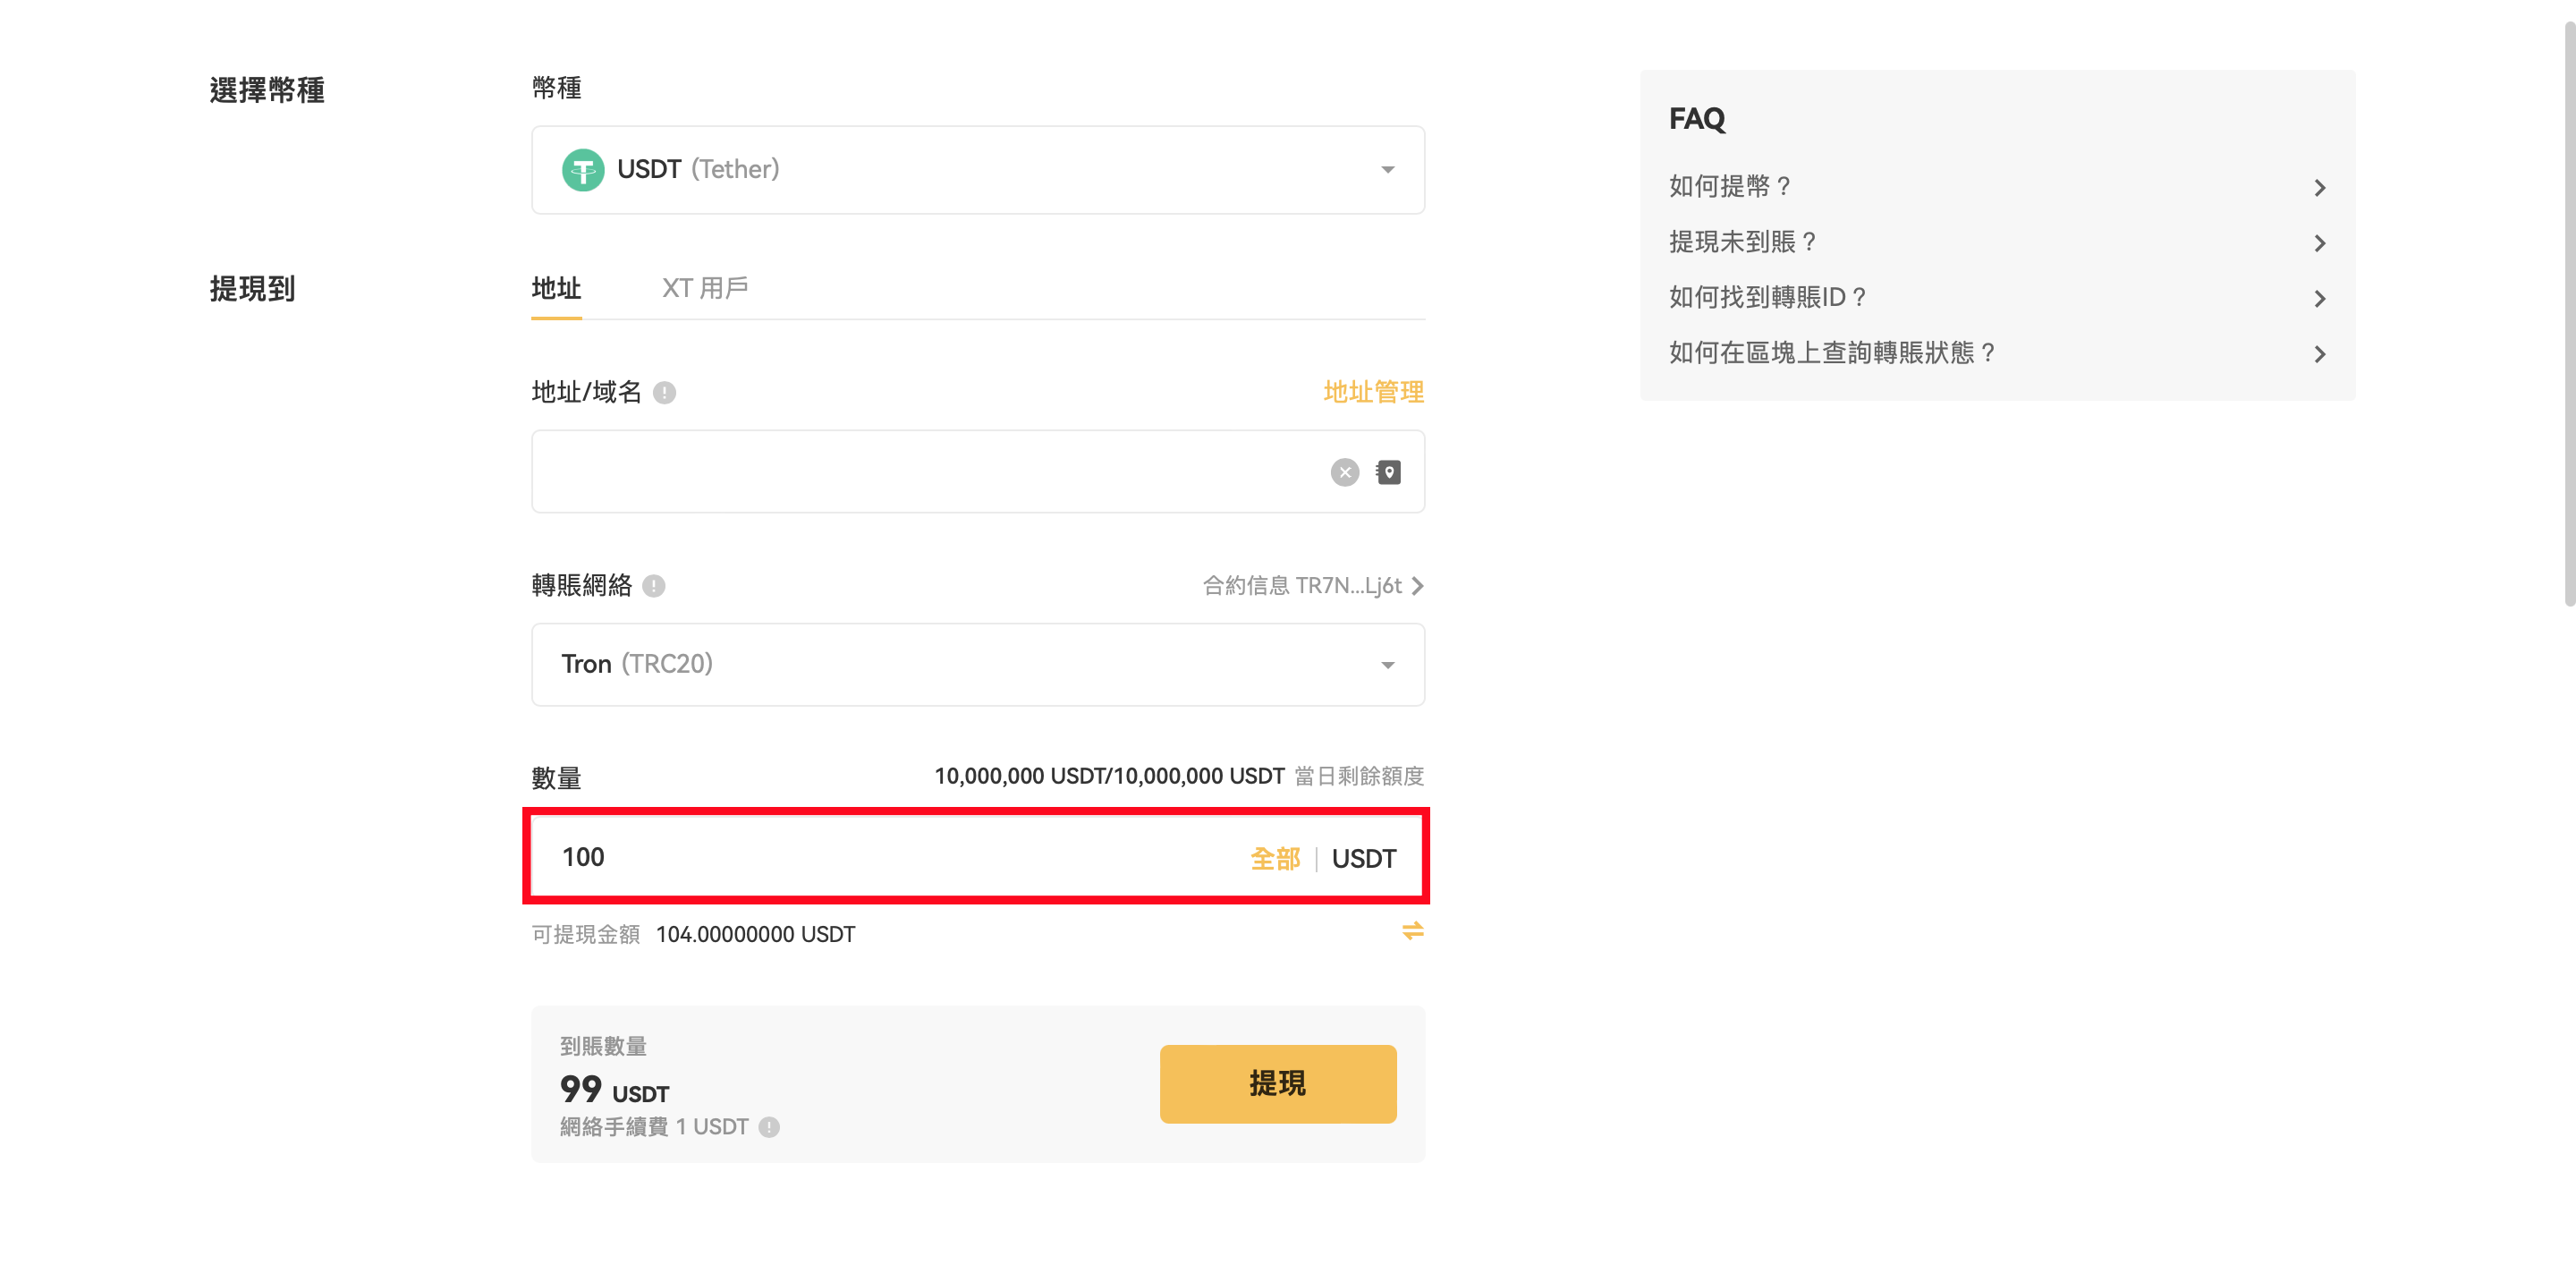2576x1265 pixels.
Task: Click the 選擇幣種 section heading
Action: (x=267, y=90)
